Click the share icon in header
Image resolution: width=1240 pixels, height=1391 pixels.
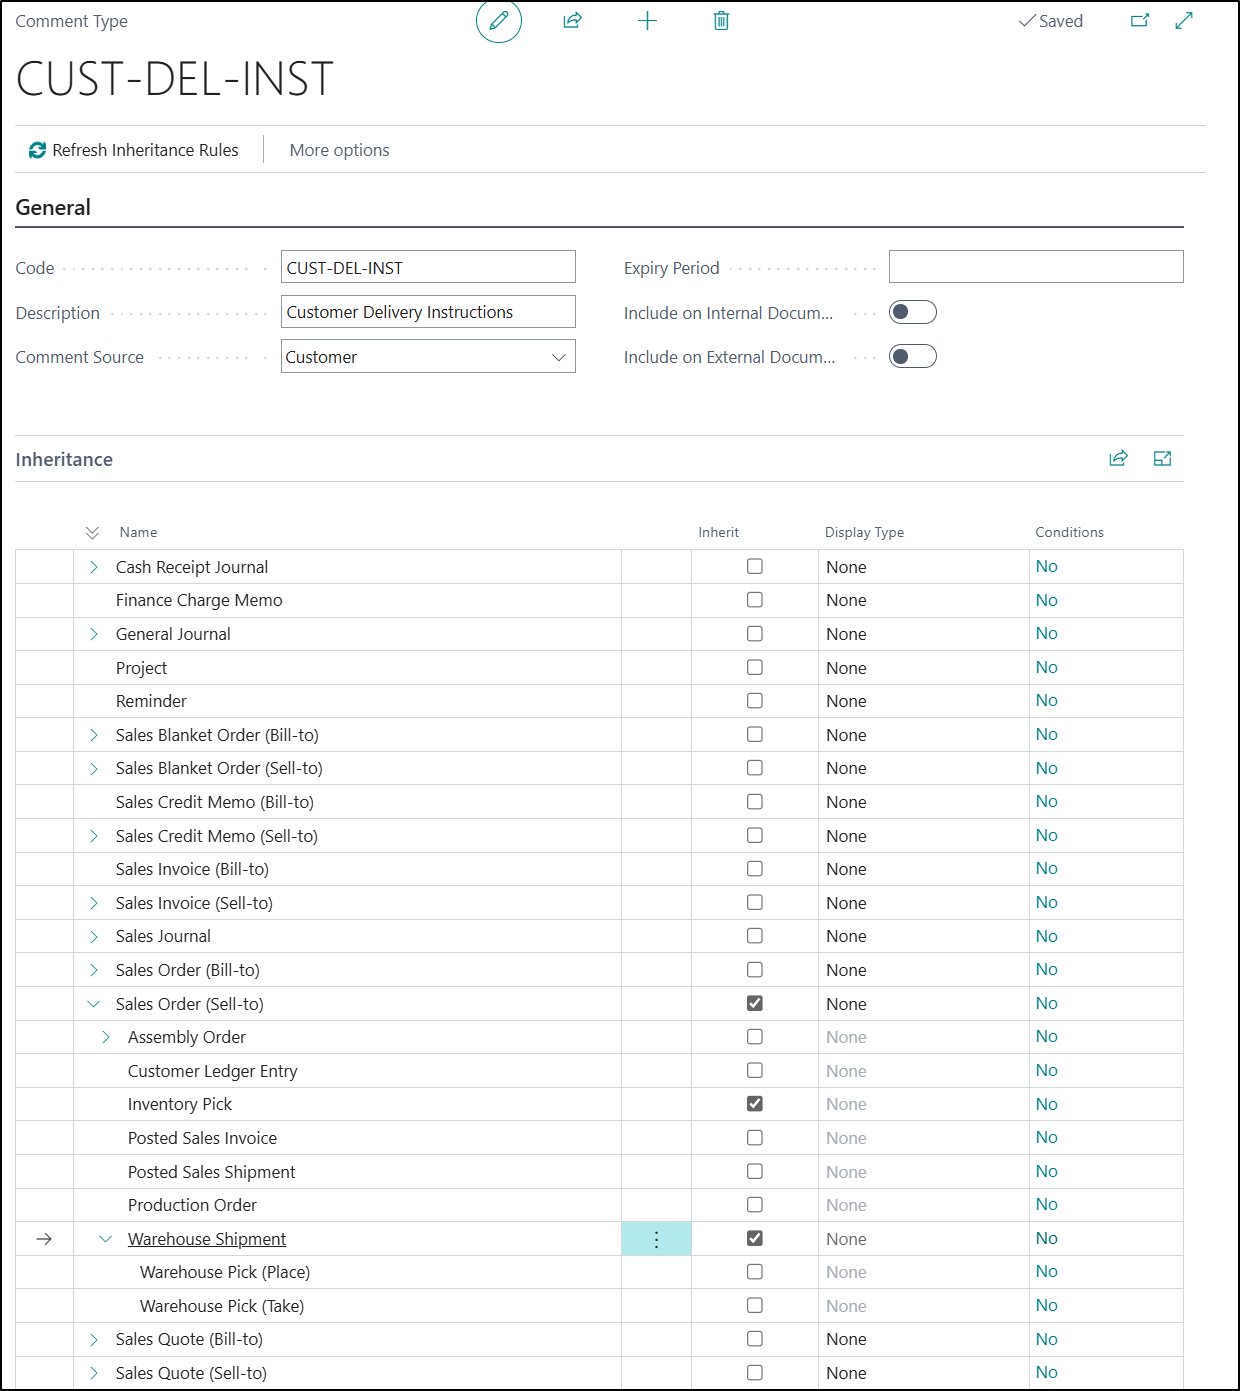(572, 21)
